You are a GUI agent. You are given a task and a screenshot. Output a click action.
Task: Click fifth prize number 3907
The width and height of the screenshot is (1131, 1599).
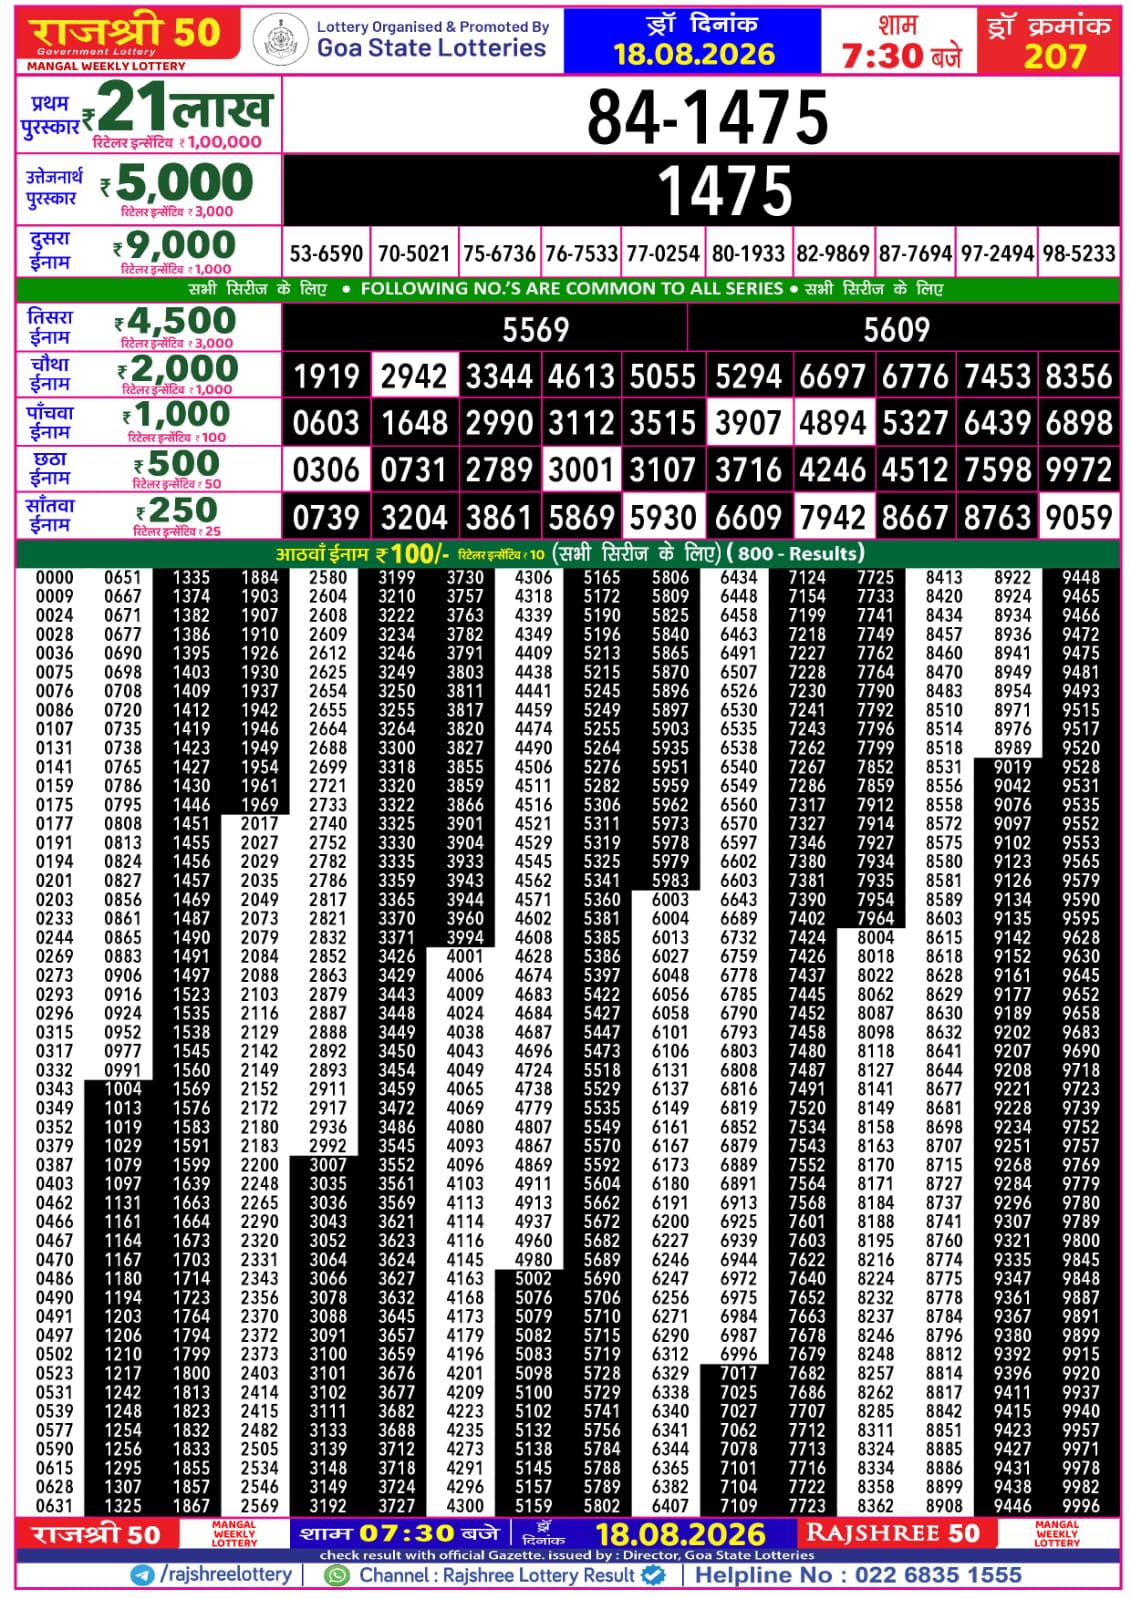(748, 423)
